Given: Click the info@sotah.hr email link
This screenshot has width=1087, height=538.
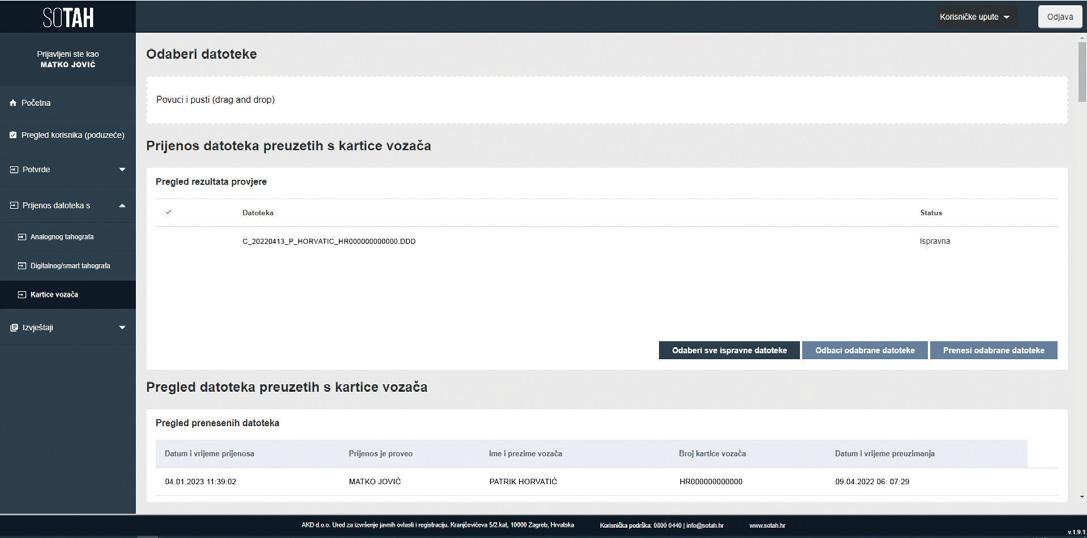Looking at the screenshot, I should (x=705, y=526).
